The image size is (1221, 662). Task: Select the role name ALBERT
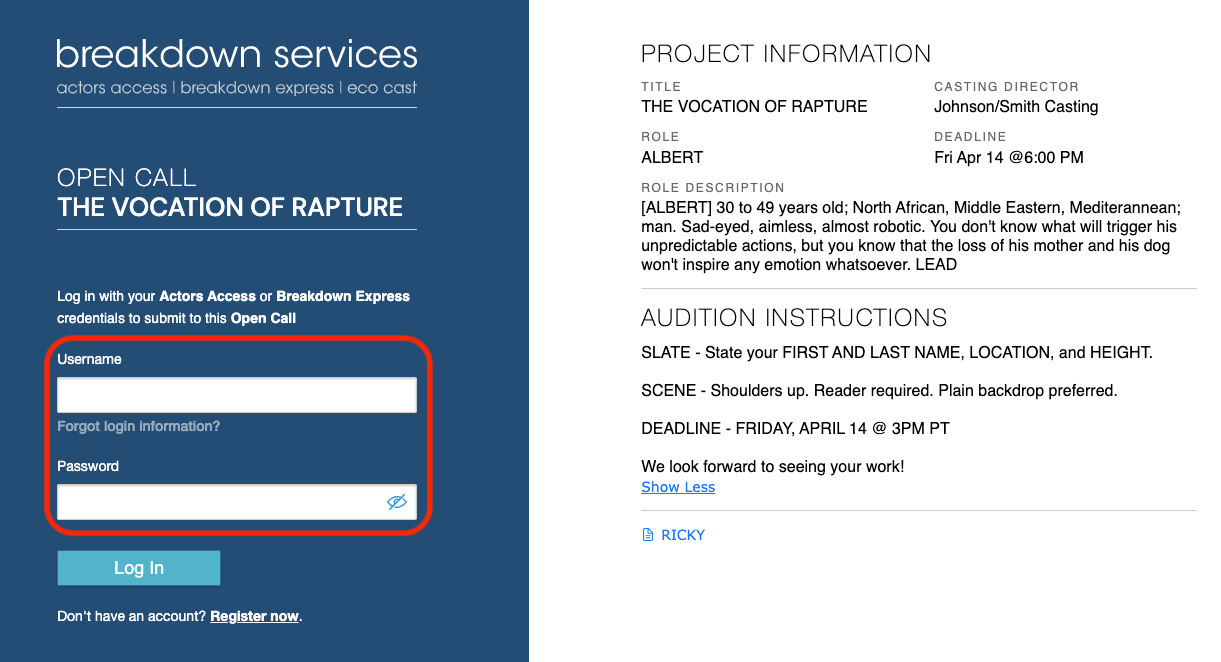click(x=672, y=157)
